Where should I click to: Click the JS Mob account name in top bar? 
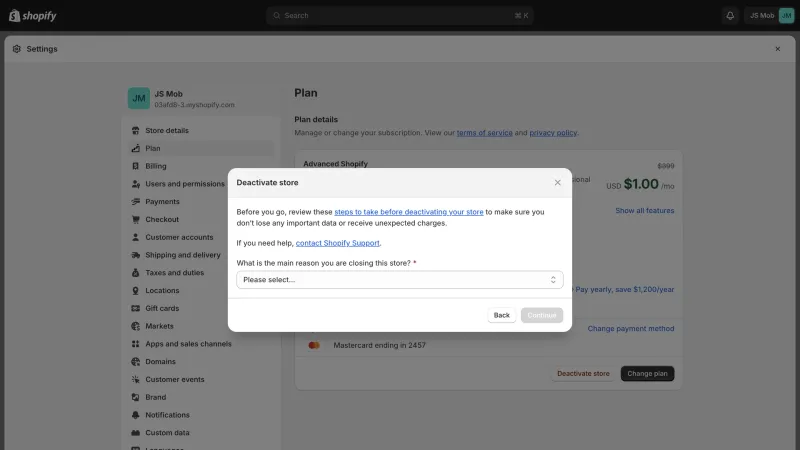[x=762, y=16]
